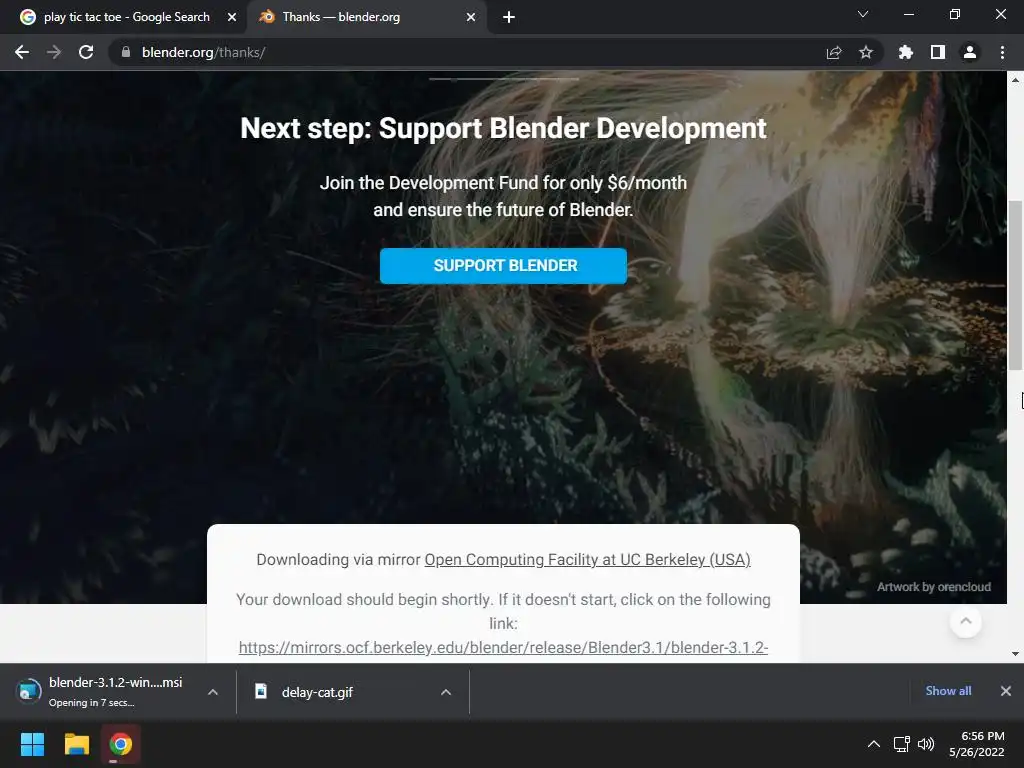Click the Opening in 7 secs status text
Image resolution: width=1024 pixels, height=768 pixels.
[x=91, y=703]
